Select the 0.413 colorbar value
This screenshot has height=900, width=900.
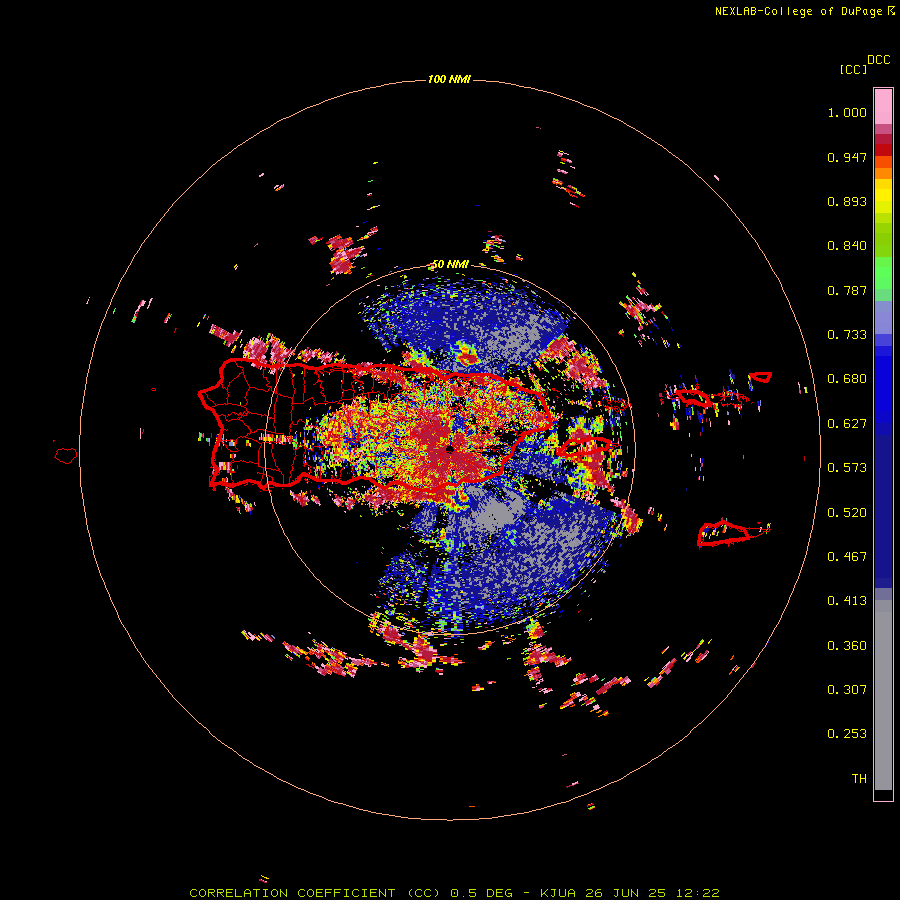[x=847, y=601]
